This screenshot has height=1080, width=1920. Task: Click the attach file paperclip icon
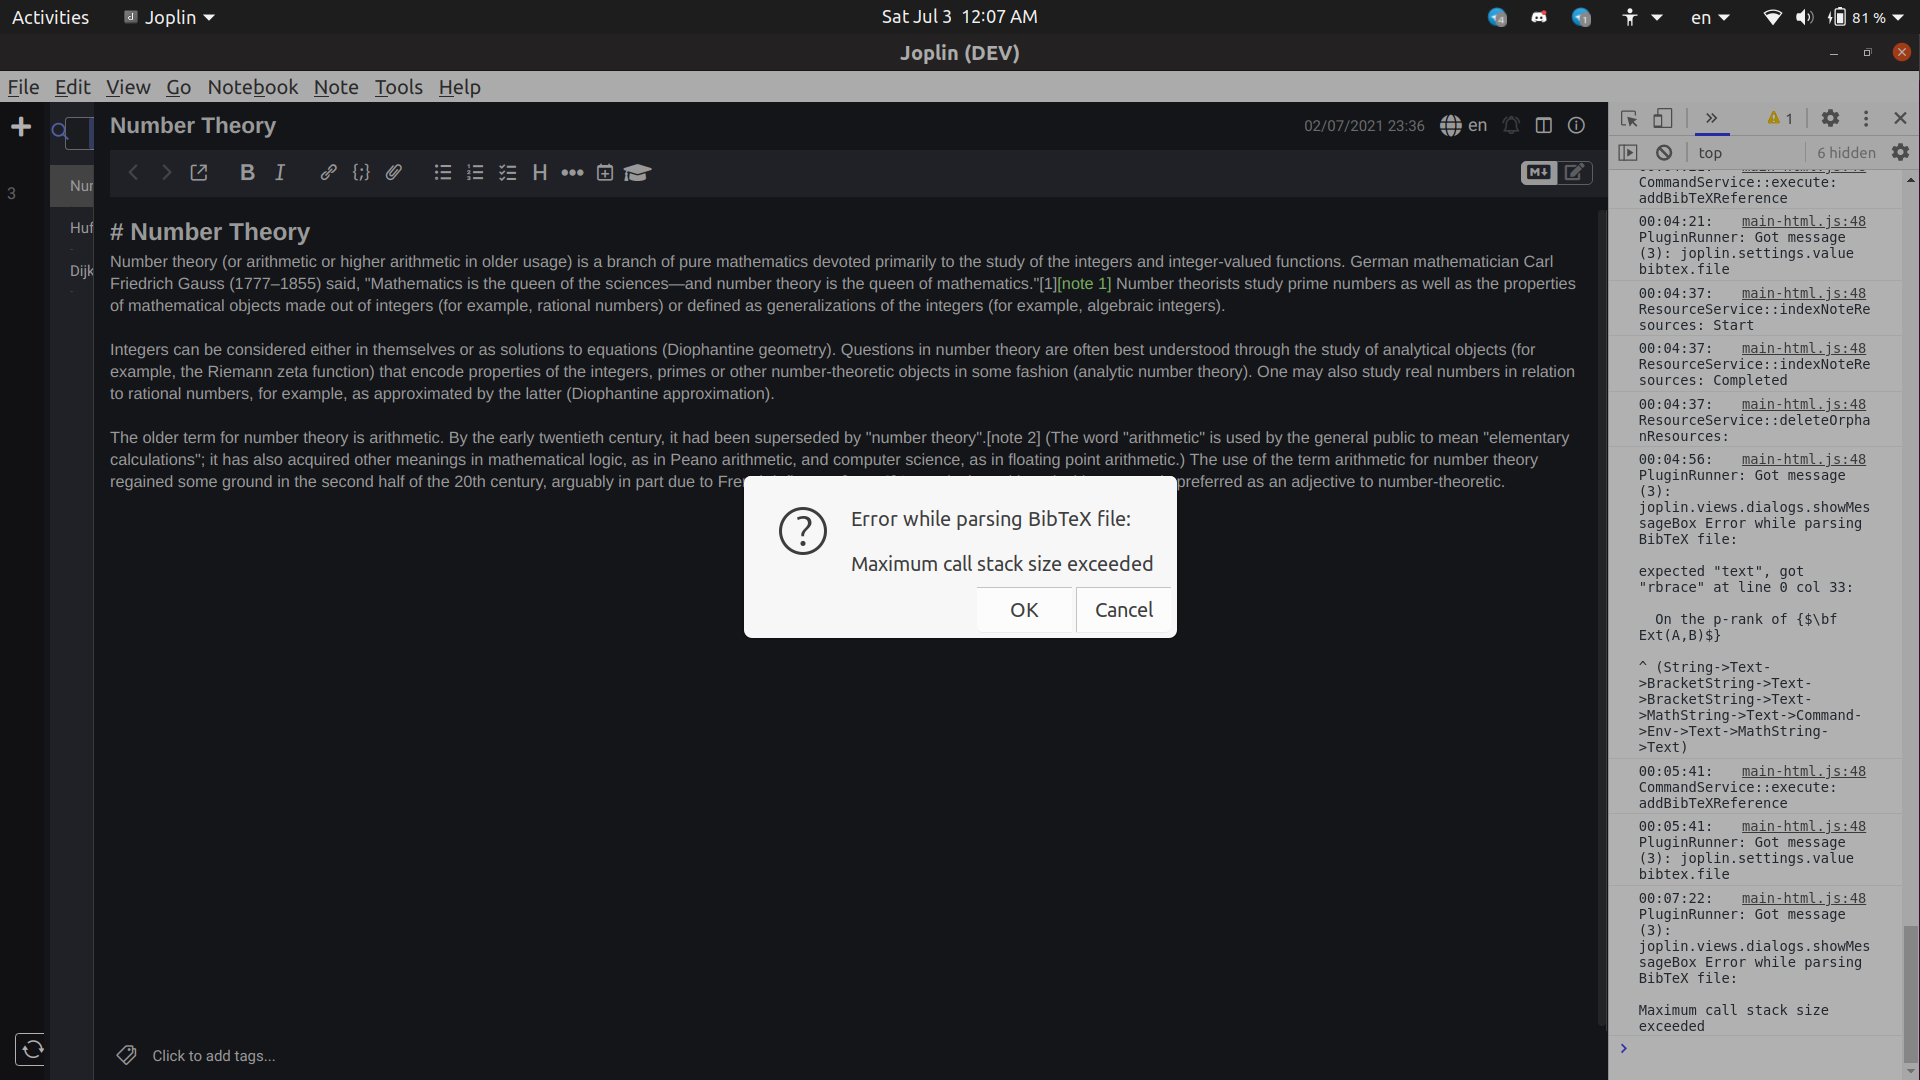pos(394,173)
